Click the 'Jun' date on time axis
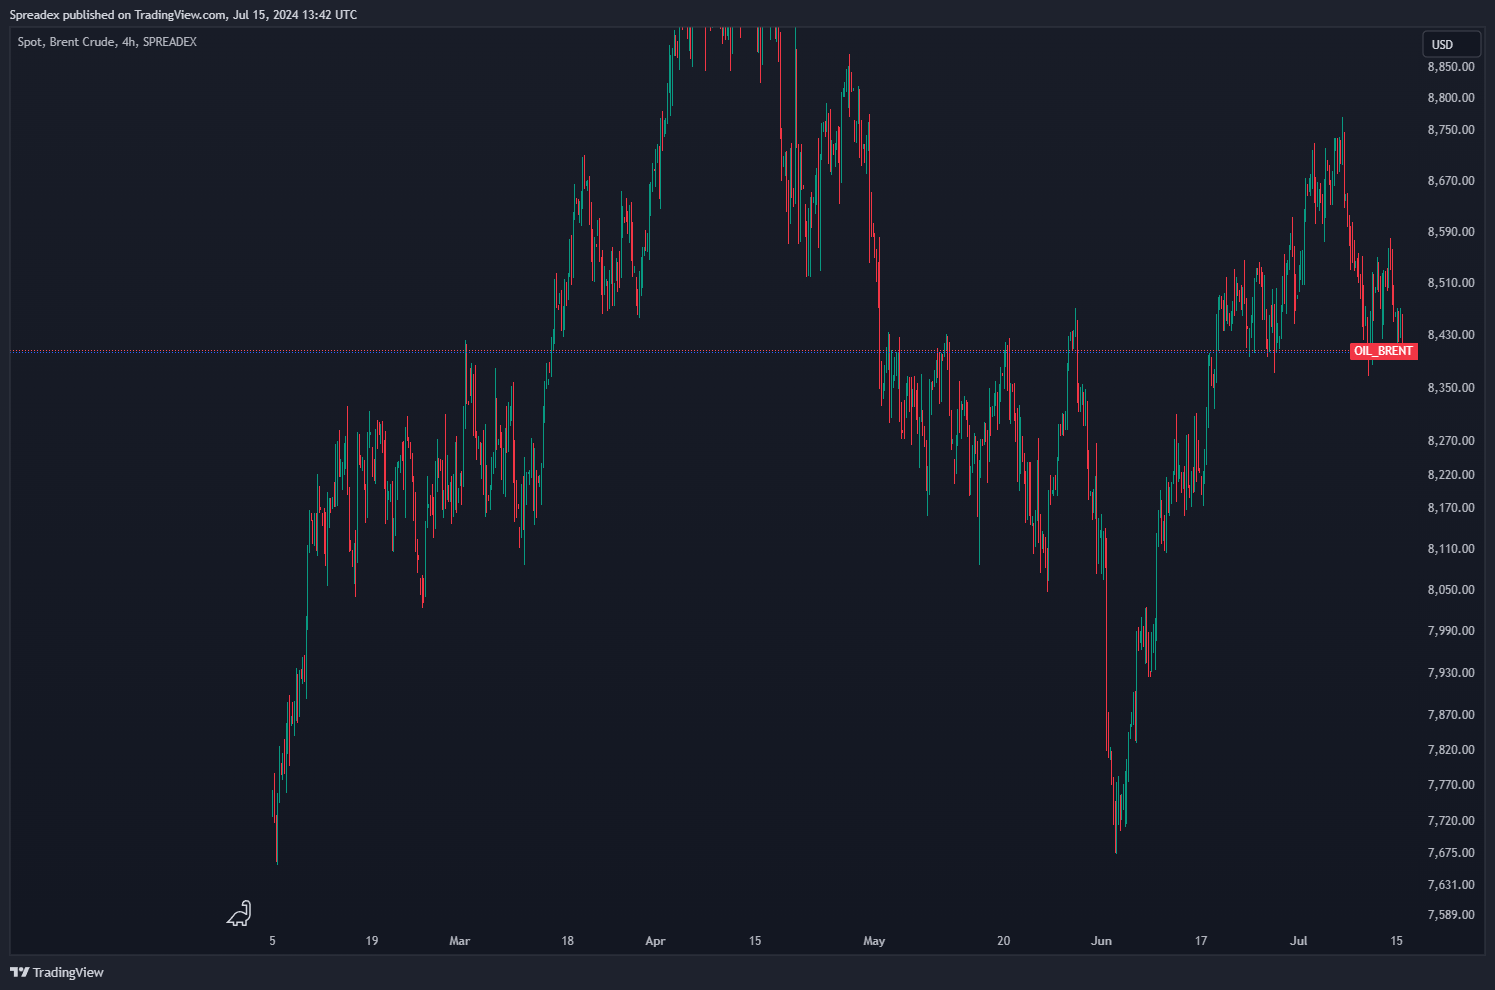Image resolution: width=1495 pixels, height=990 pixels. pyautogui.click(x=1101, y=941)
